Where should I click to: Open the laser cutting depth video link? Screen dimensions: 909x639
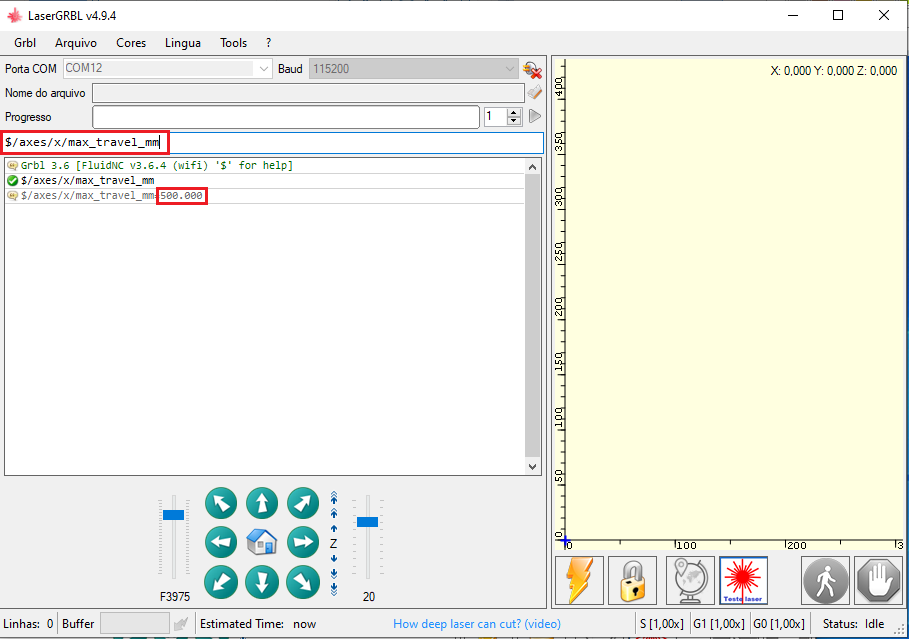click(477, 623)
